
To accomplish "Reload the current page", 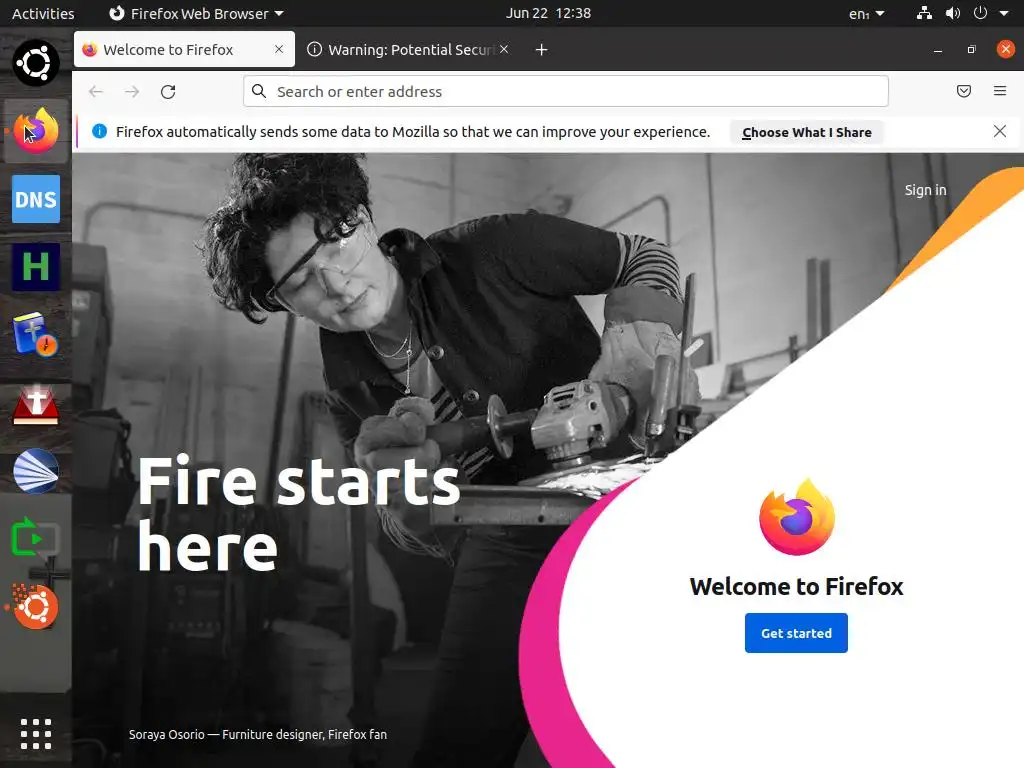I will pos(168,91).
